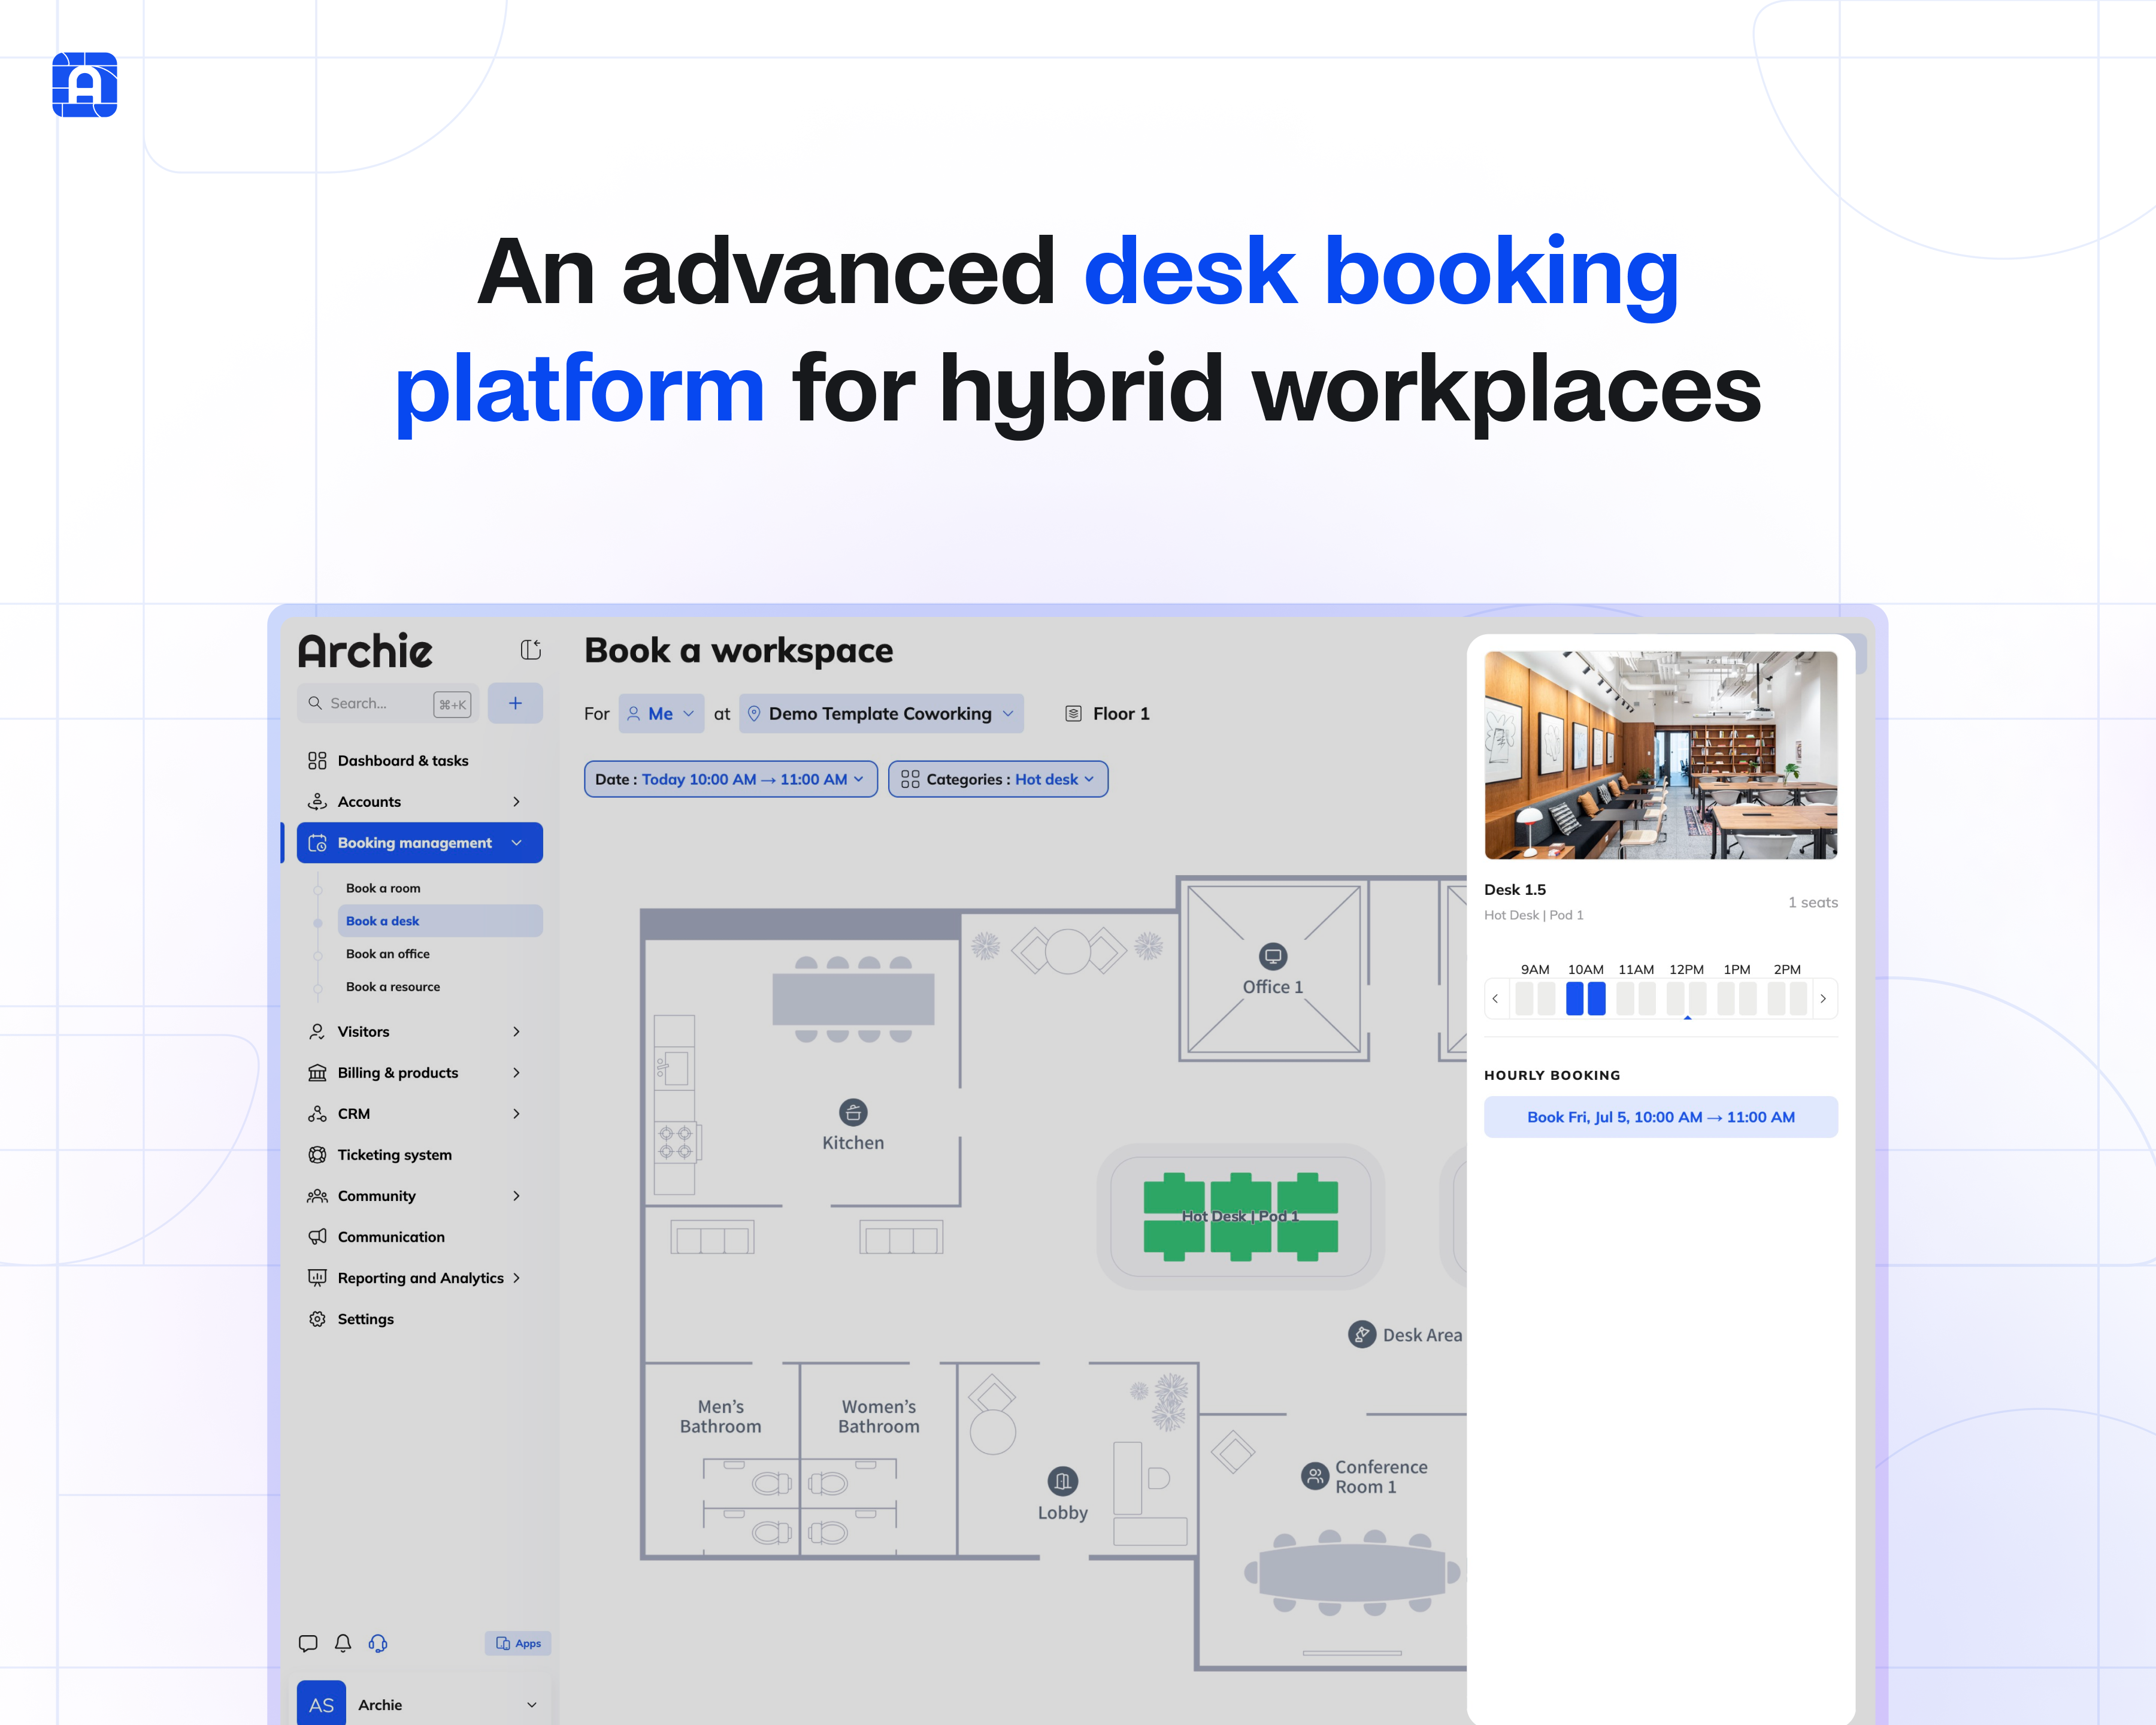Click the headset support icon

pos(378,1643)
